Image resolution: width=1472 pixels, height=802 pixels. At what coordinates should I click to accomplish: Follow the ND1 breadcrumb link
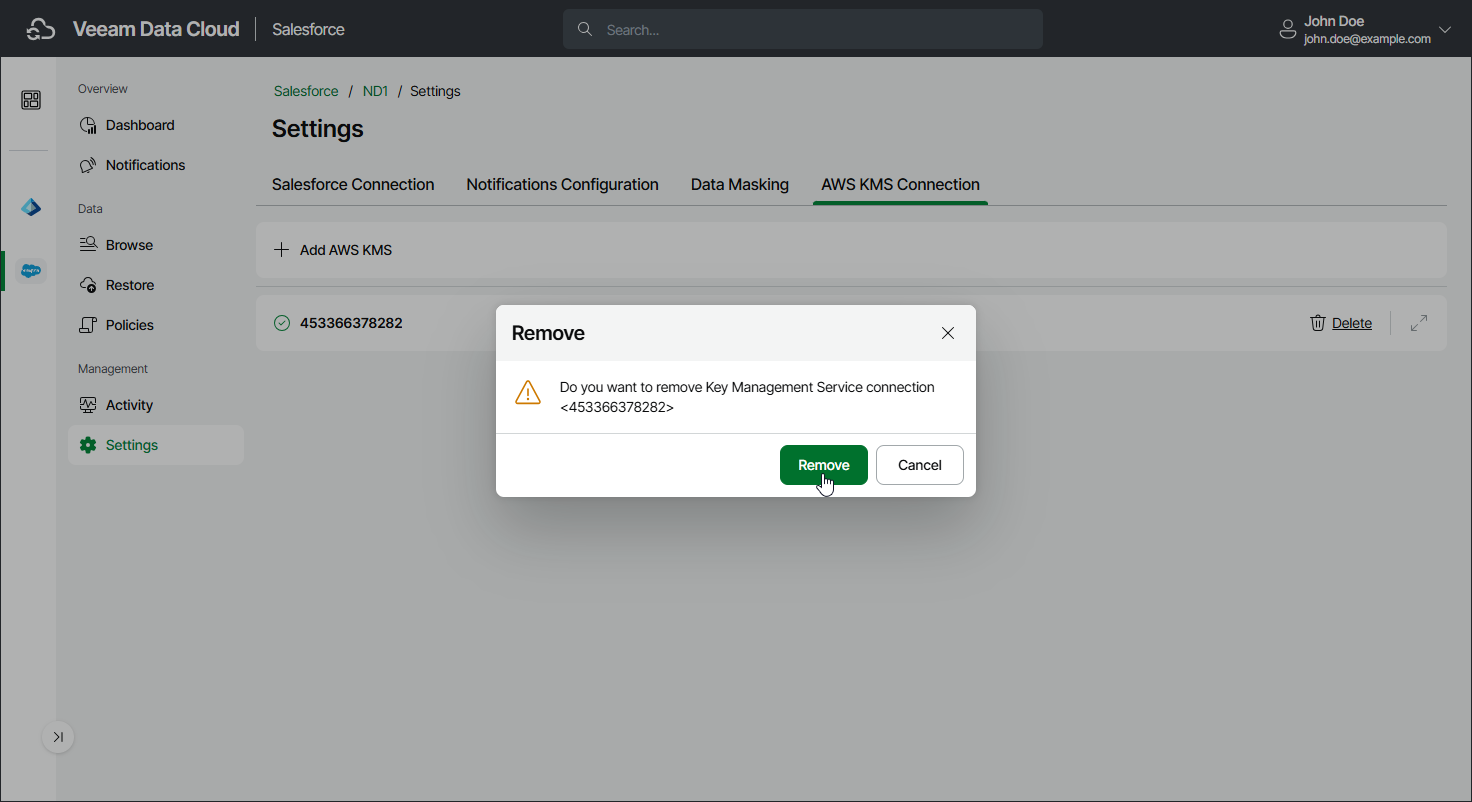(x=375, y=91)
